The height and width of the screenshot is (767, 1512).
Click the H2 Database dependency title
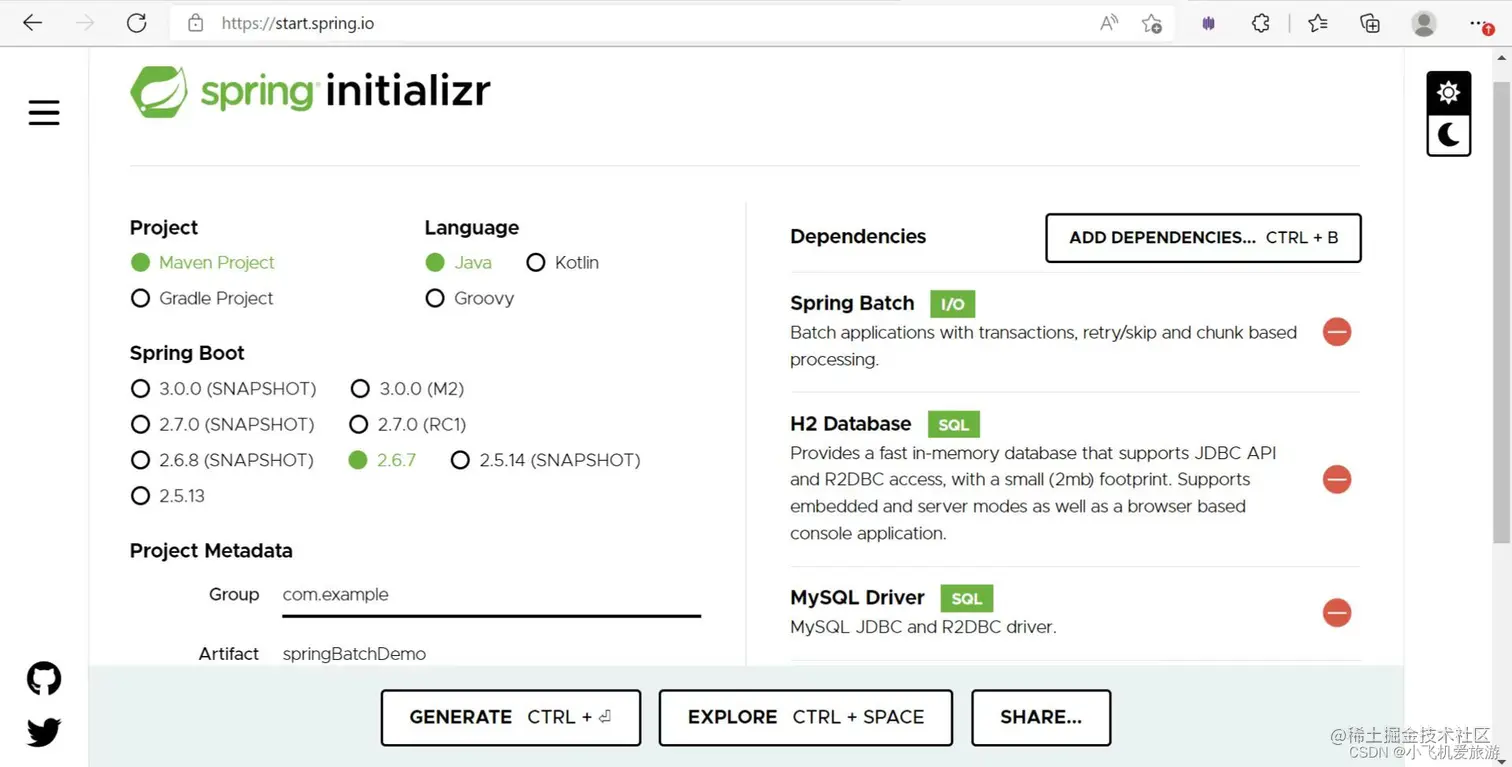tap(851, 424)
